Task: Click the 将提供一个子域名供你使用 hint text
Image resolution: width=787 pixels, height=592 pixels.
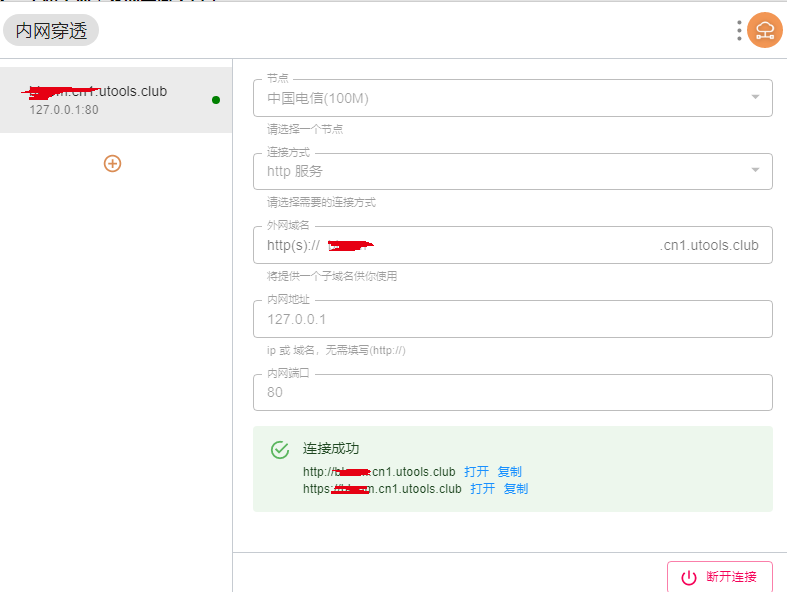Action: pyautogui.click(x=332, y=276)
